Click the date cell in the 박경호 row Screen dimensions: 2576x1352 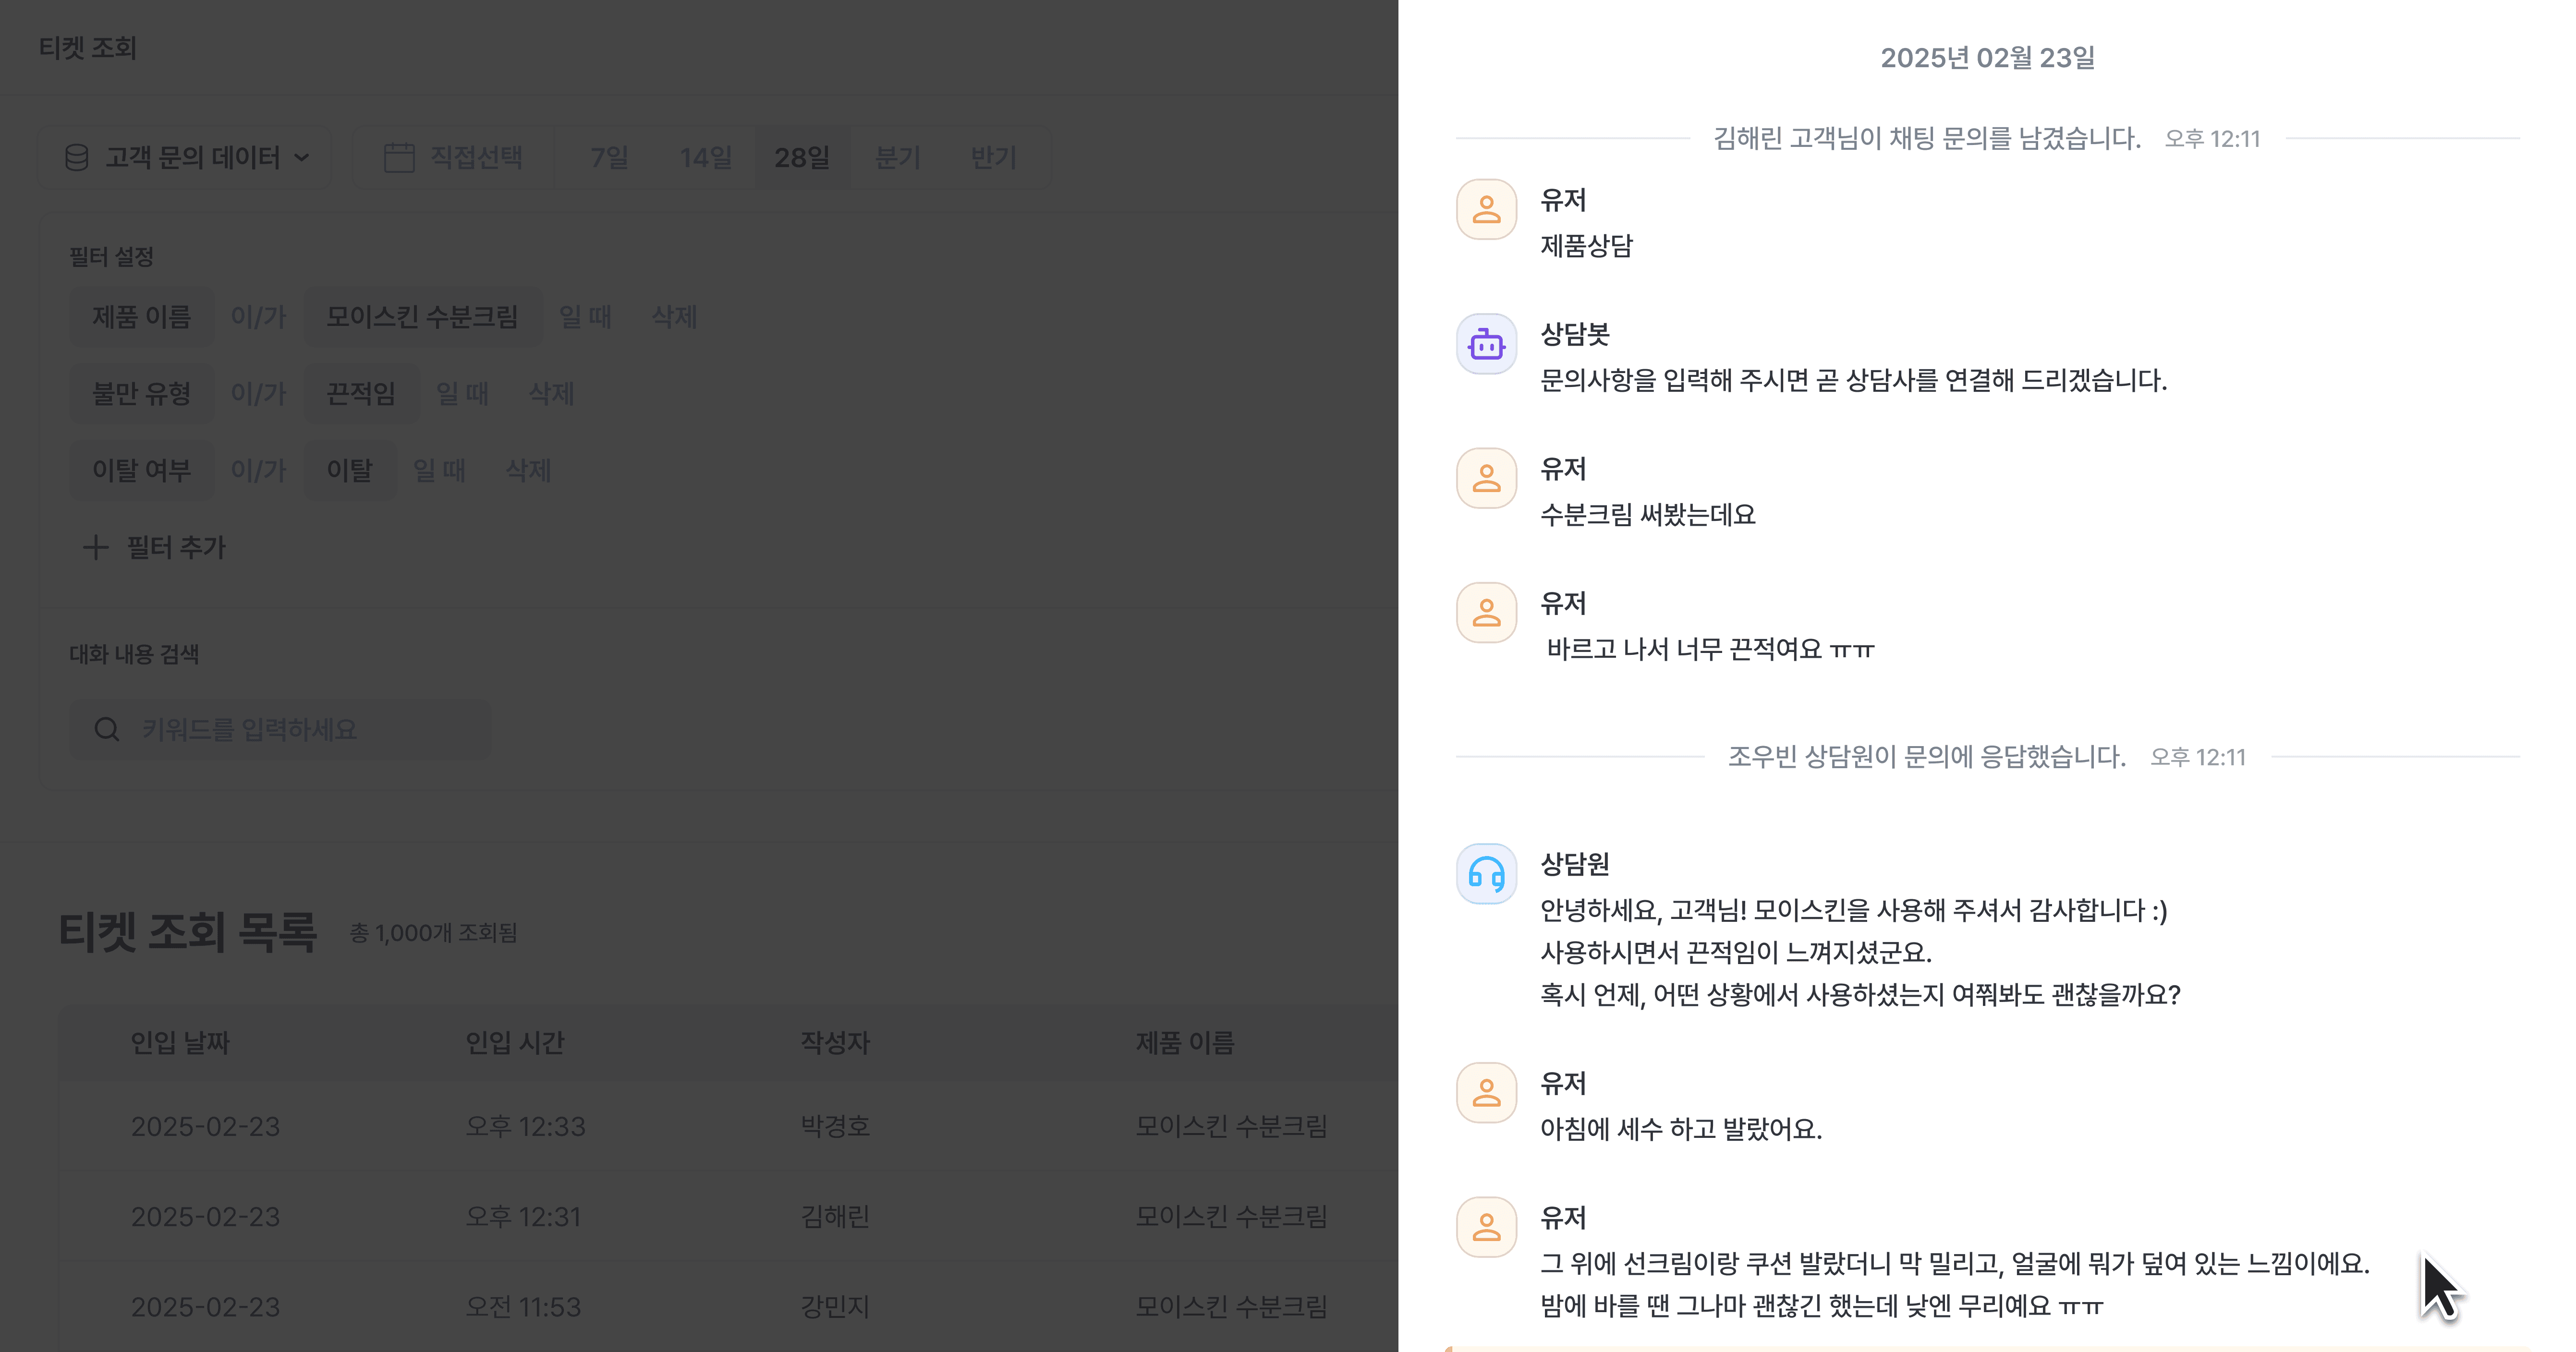click(205, 1127)
